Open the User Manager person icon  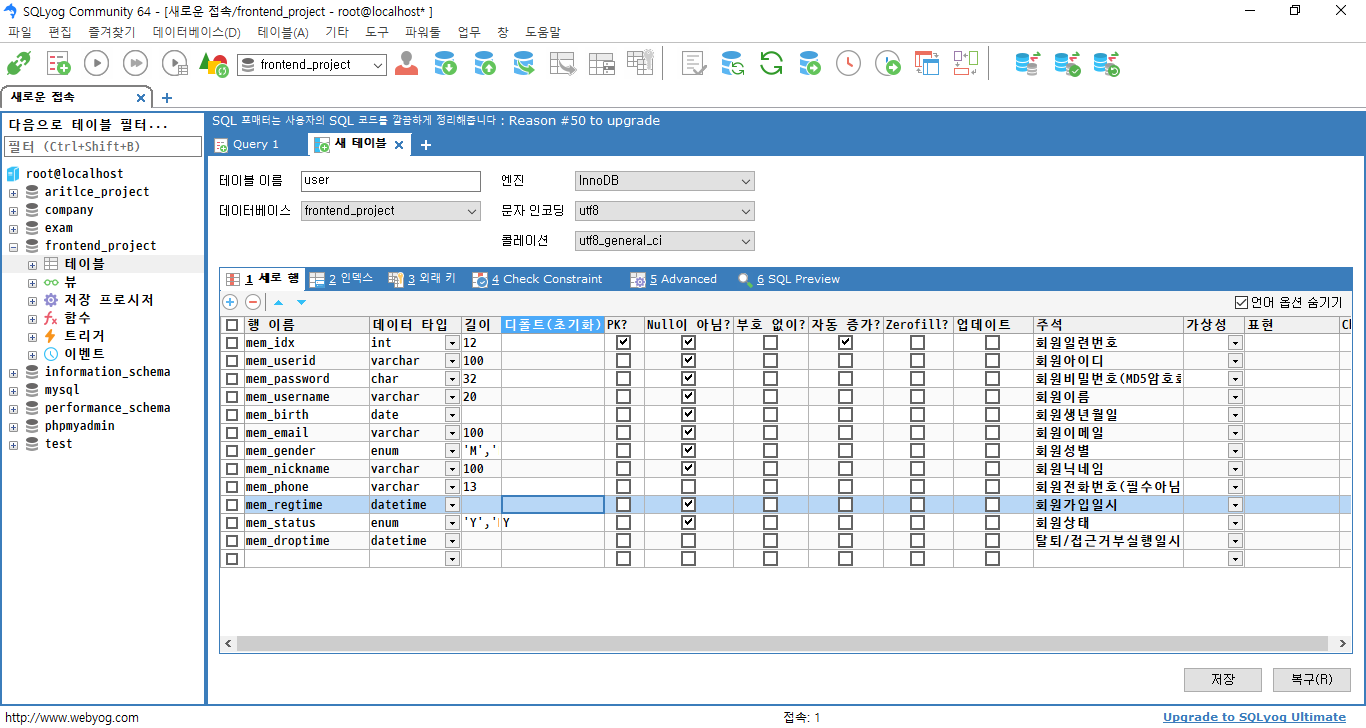click(x=406, y=64)
